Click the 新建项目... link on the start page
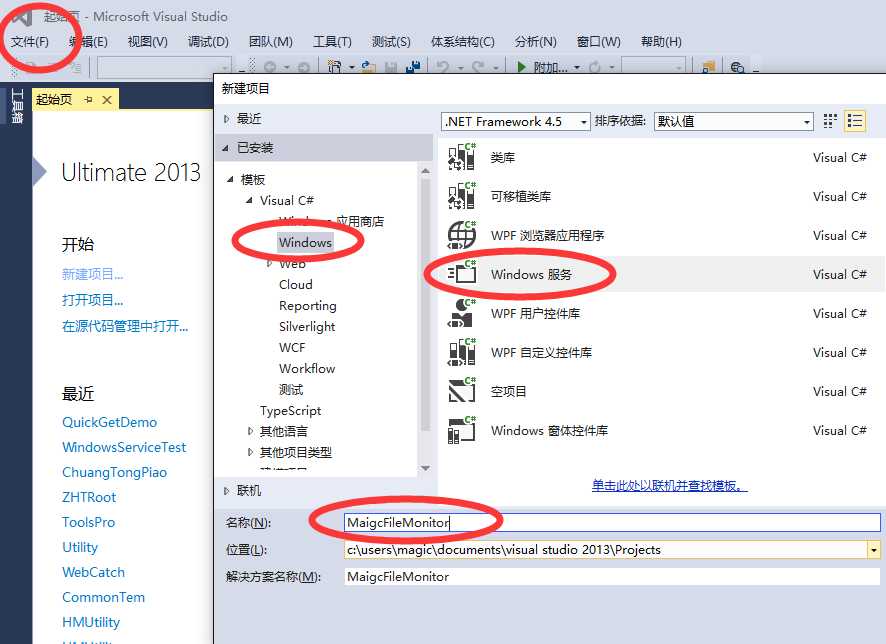The height and width of the screenshot is (644, 886). (x=92, y=275)
